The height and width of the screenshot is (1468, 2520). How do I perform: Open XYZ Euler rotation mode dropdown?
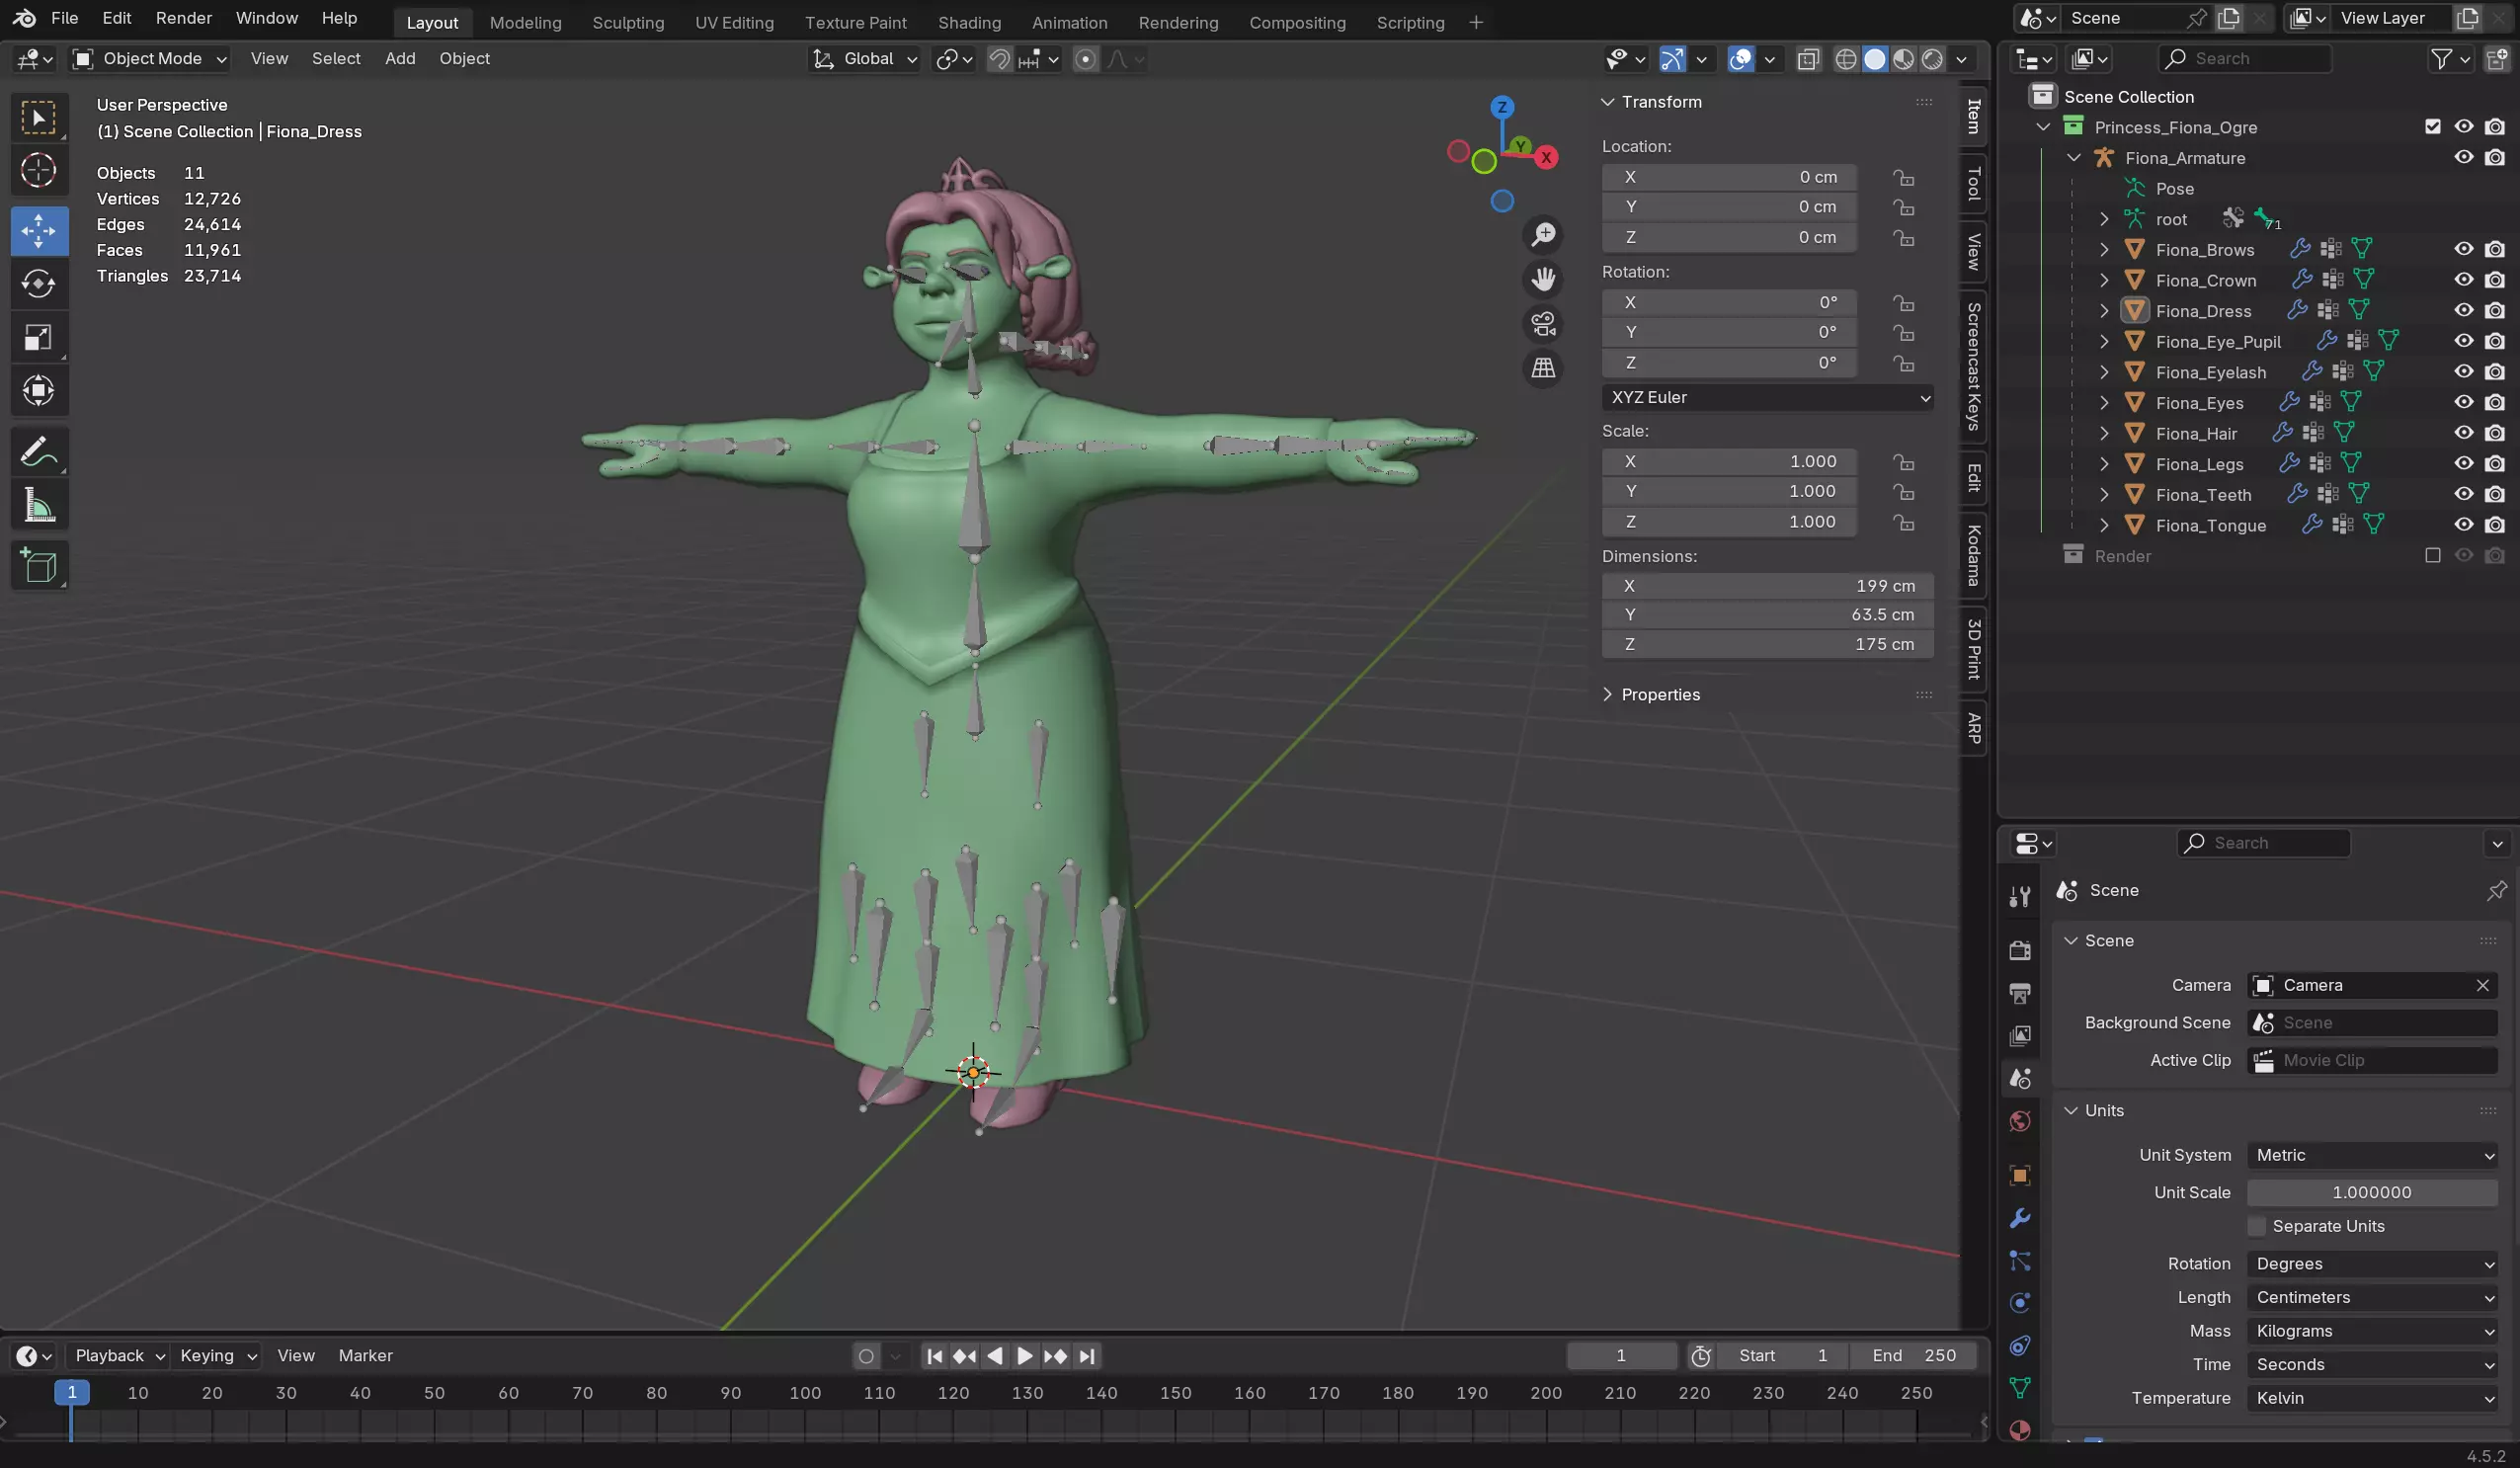(1767, 397)
